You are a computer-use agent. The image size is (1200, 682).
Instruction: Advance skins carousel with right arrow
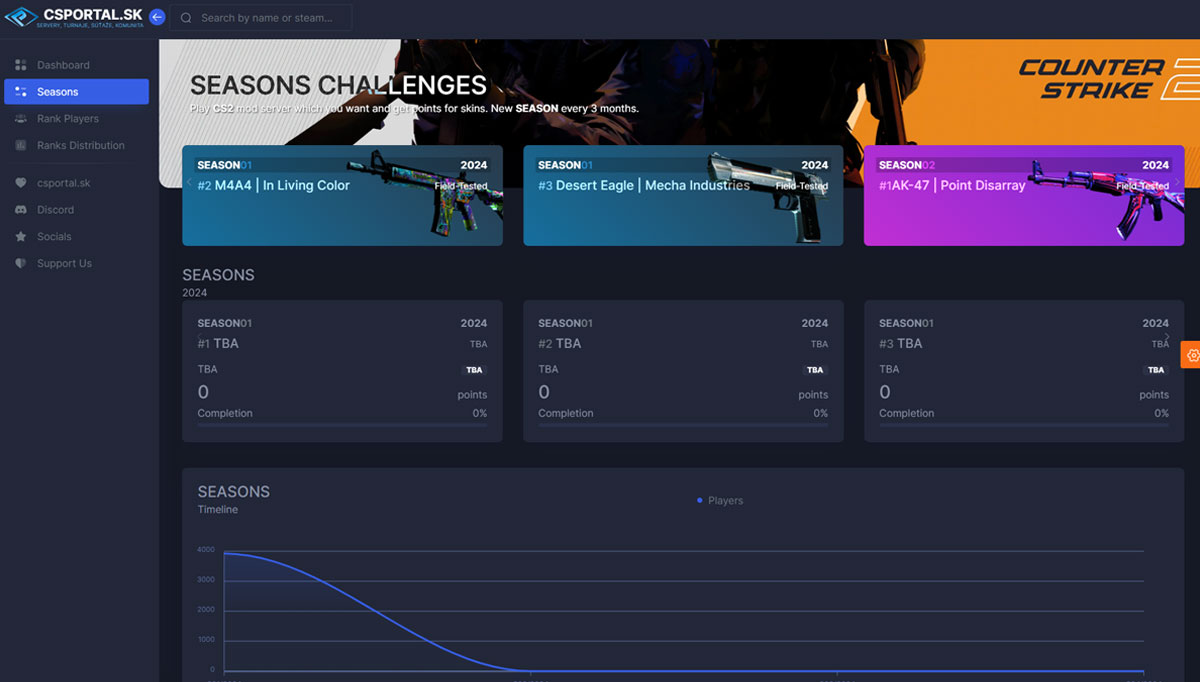tap(1177, 182)
